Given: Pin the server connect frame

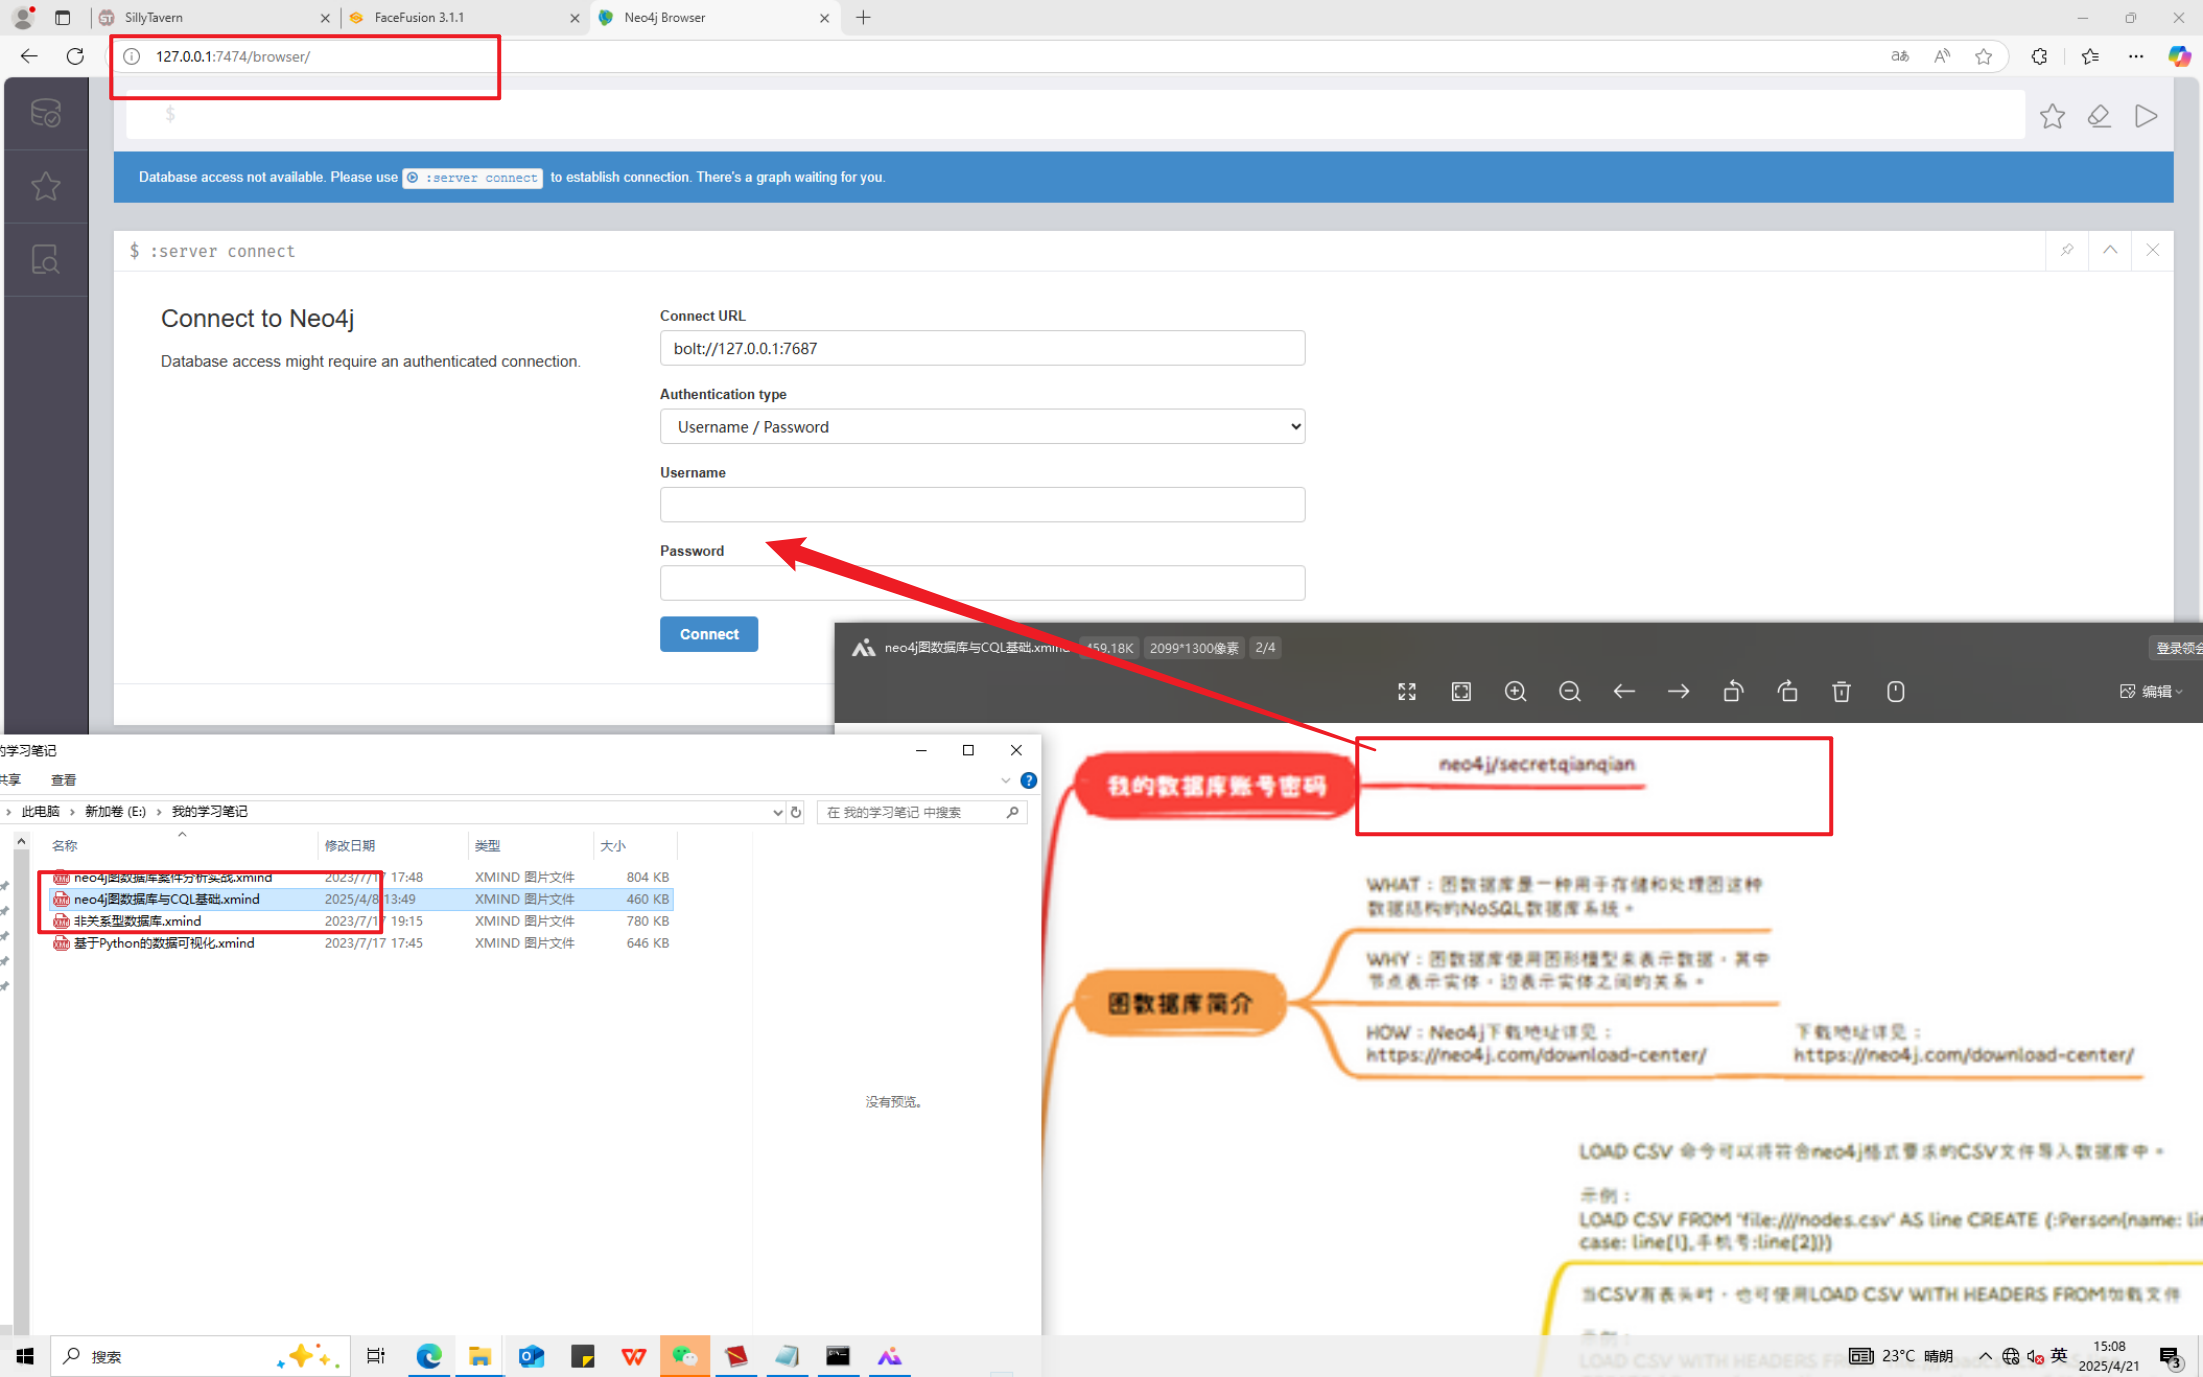Looking at the screenshot, I should [x=2067, y=250].
